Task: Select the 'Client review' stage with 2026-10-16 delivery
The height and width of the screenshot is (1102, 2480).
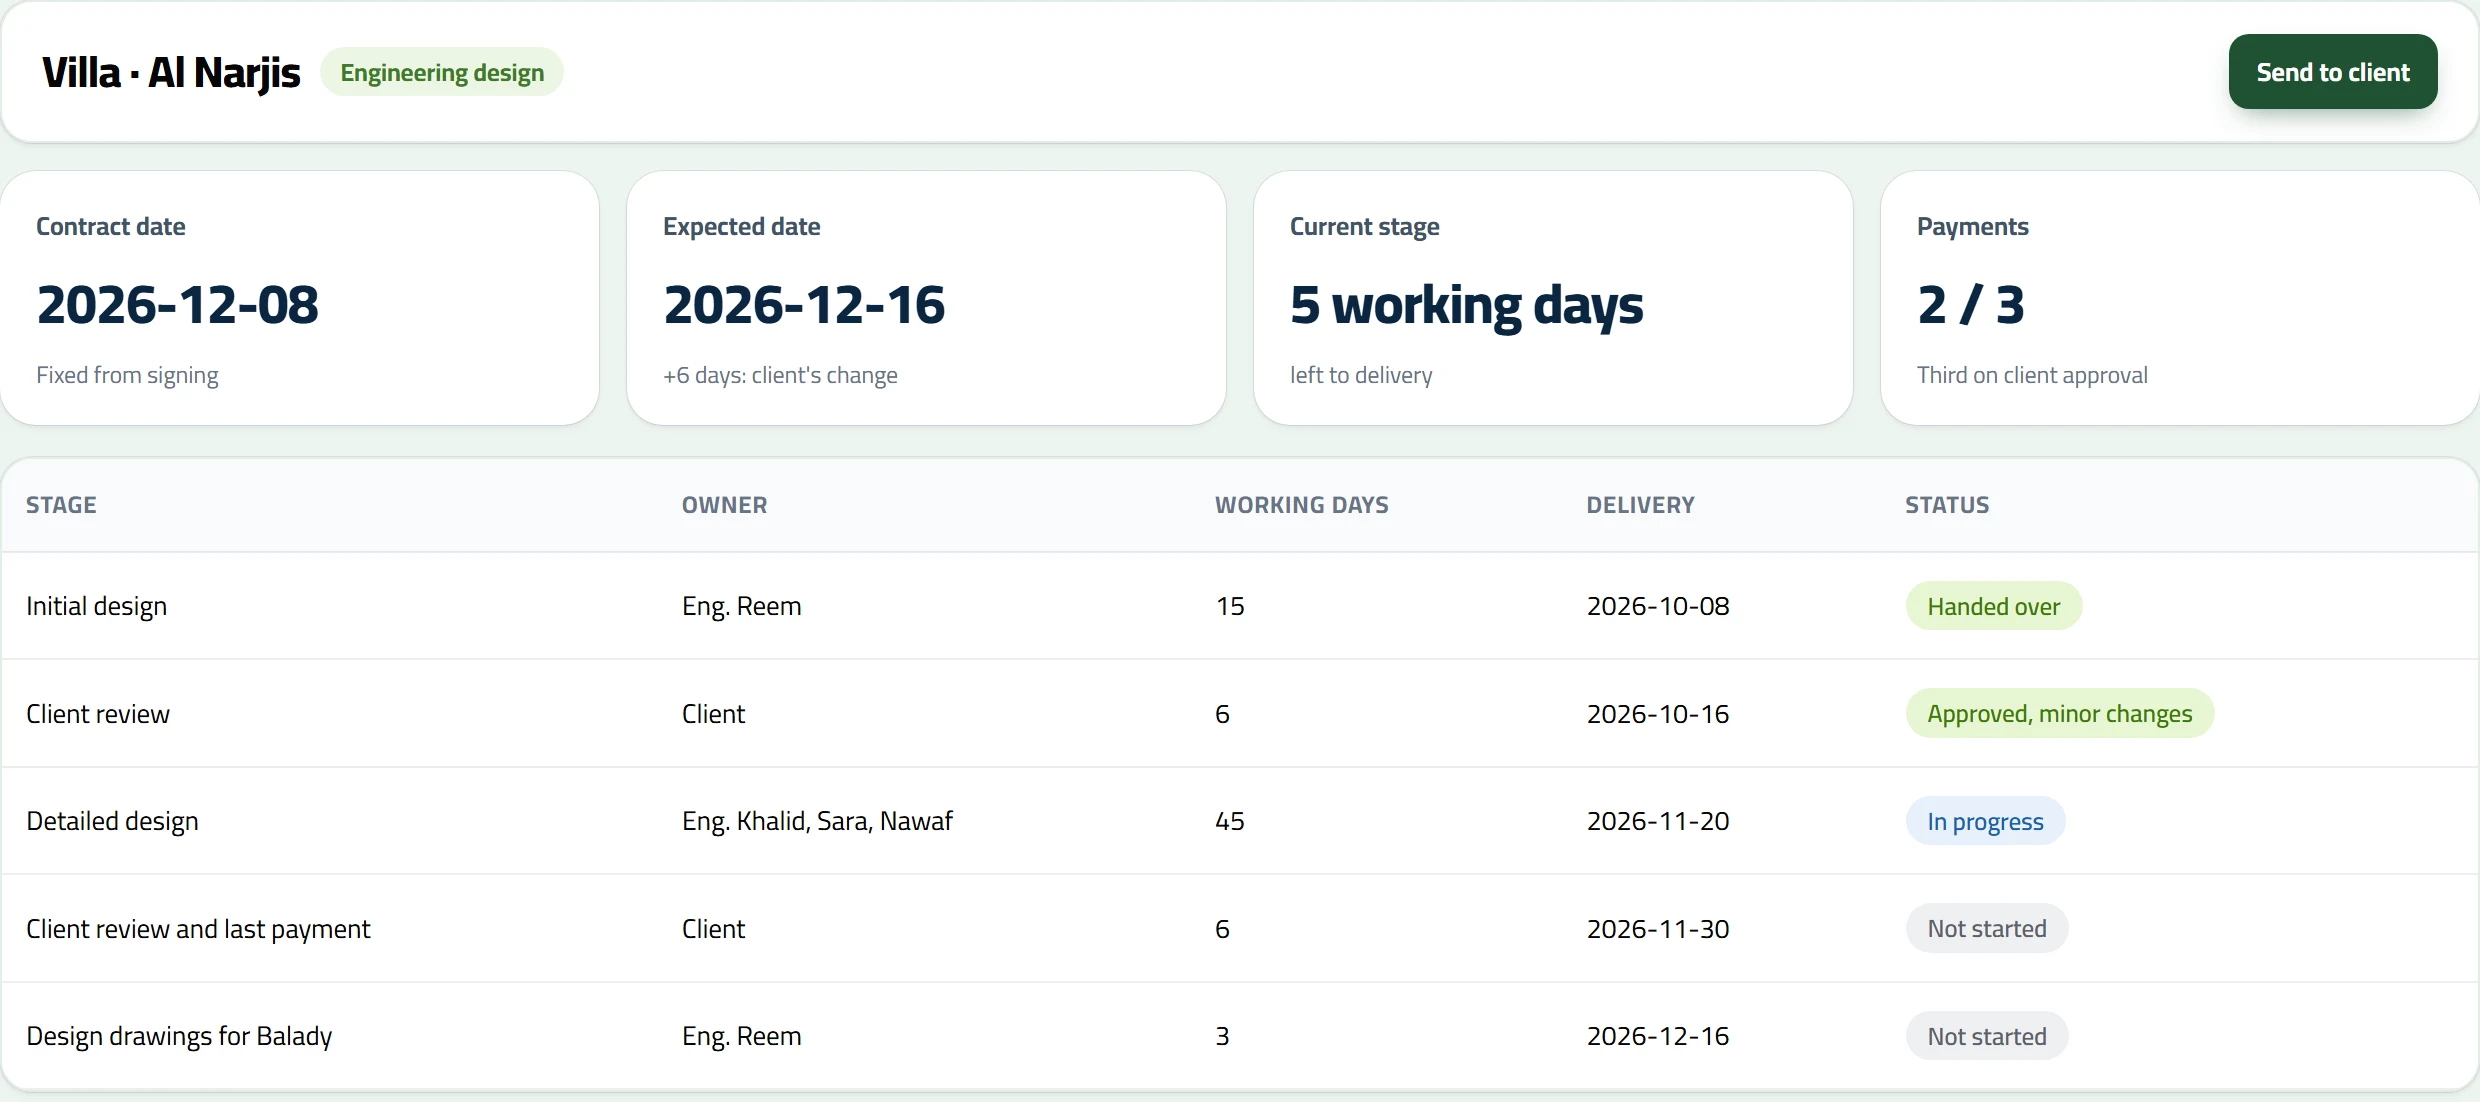Action: tap(1240, 714)
